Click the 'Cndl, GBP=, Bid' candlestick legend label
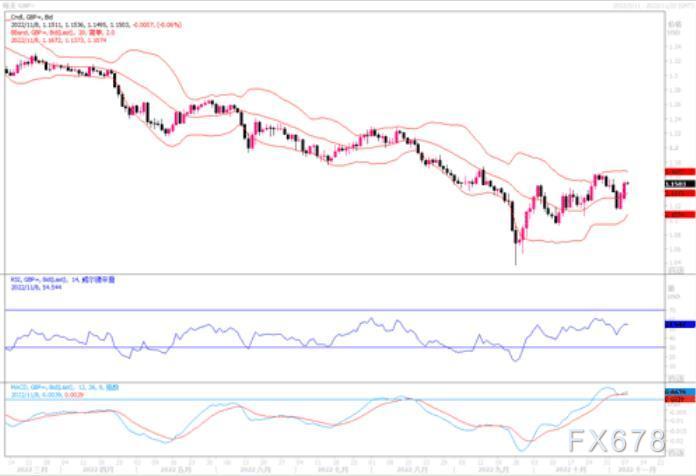Image resolution: width=696 pixels, height=476 pixels. (32, 17)
